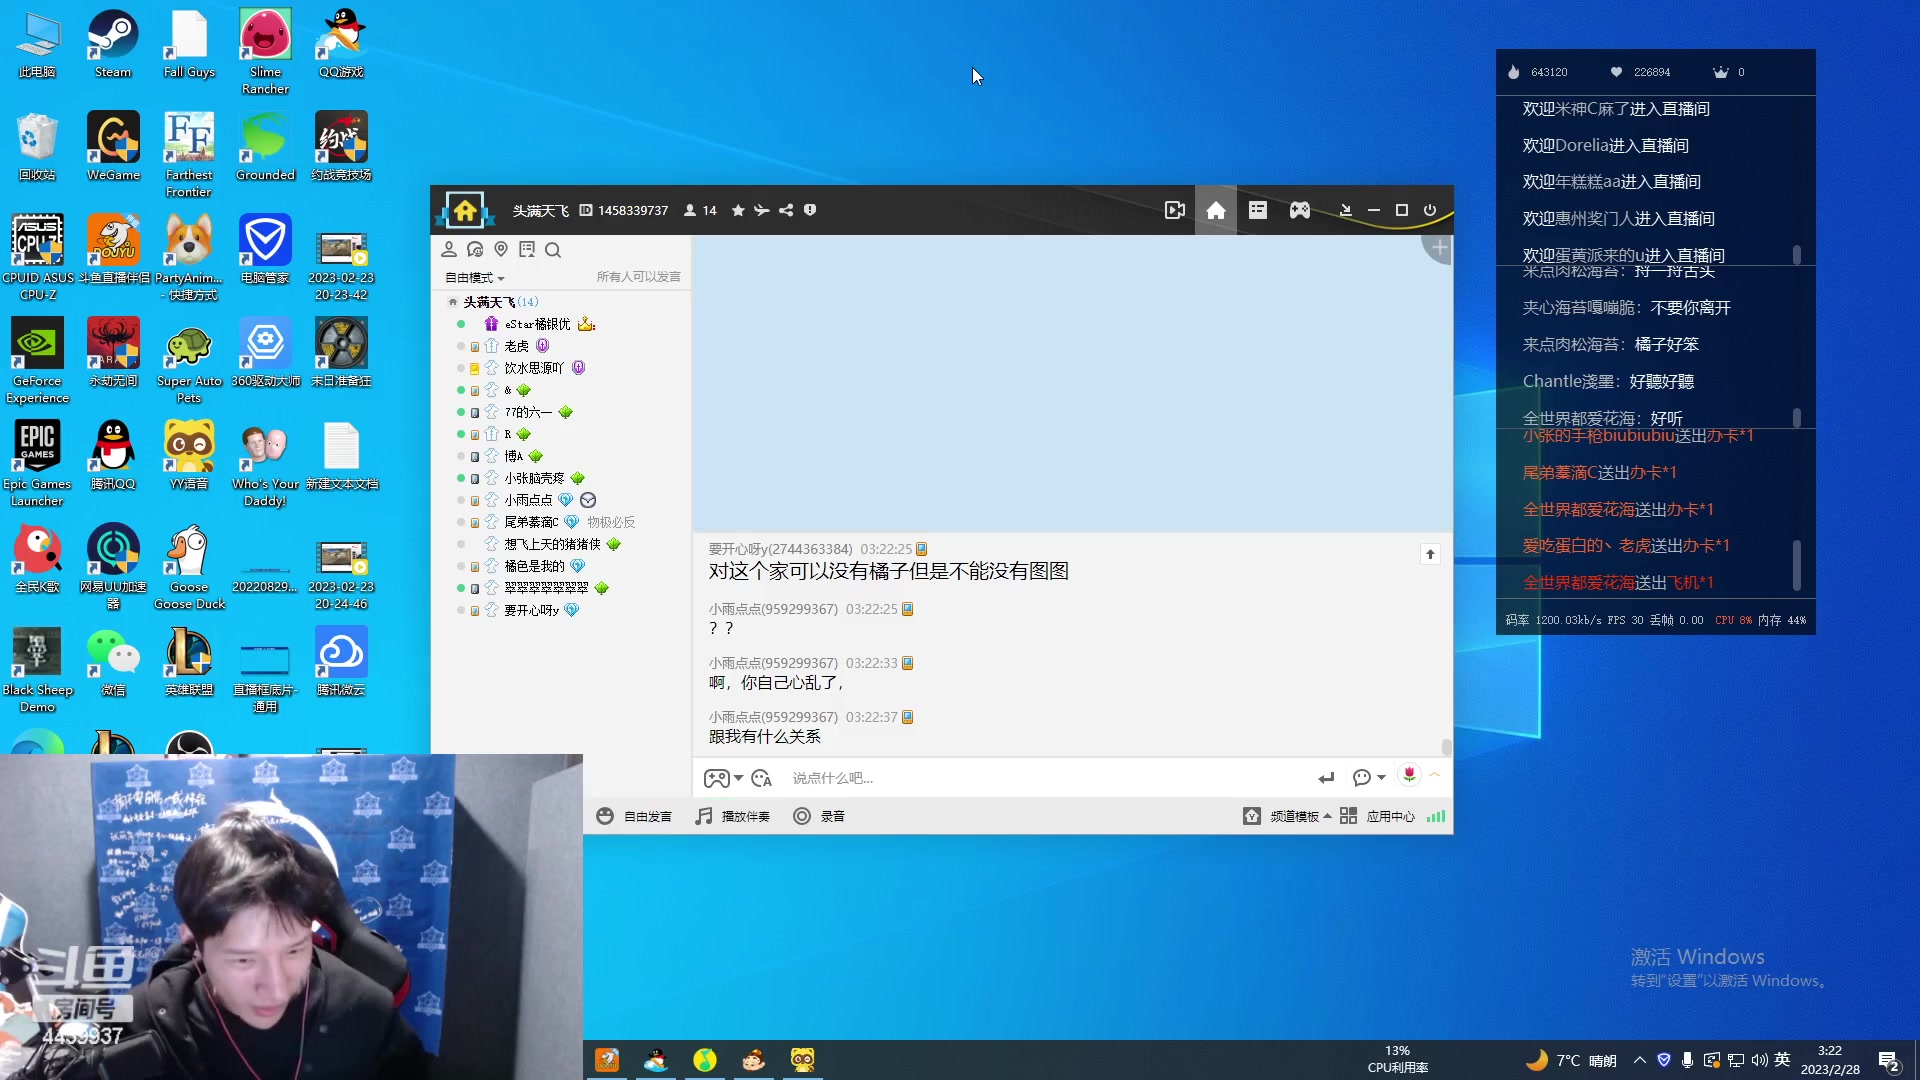This screenshot has width=1920, height=1080.
Task: Click the plus button at chat area corner
Action: tap(1439, 248)
